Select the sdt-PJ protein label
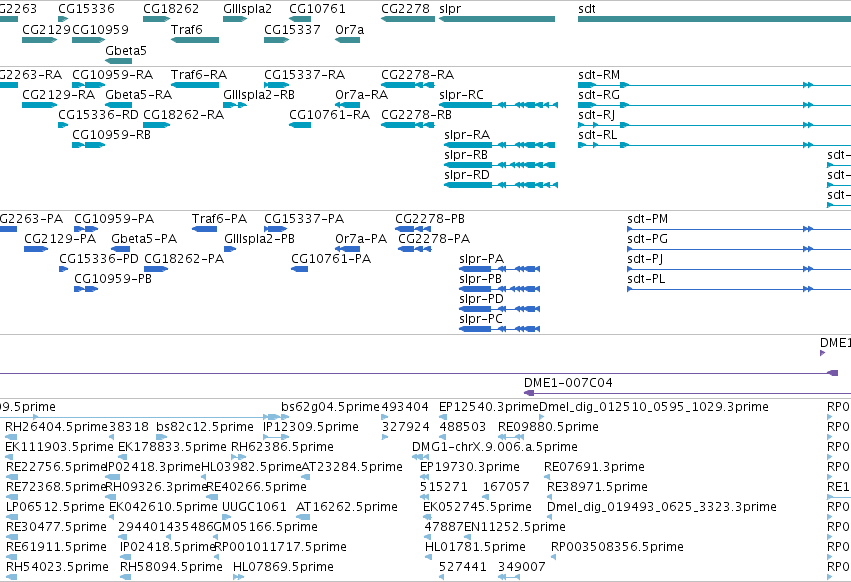The image size is (851, 582). 645,259
